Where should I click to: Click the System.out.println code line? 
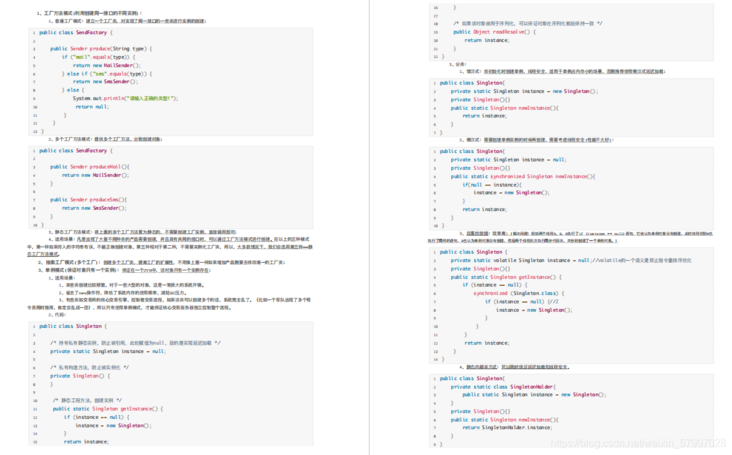tap(125, 98)
